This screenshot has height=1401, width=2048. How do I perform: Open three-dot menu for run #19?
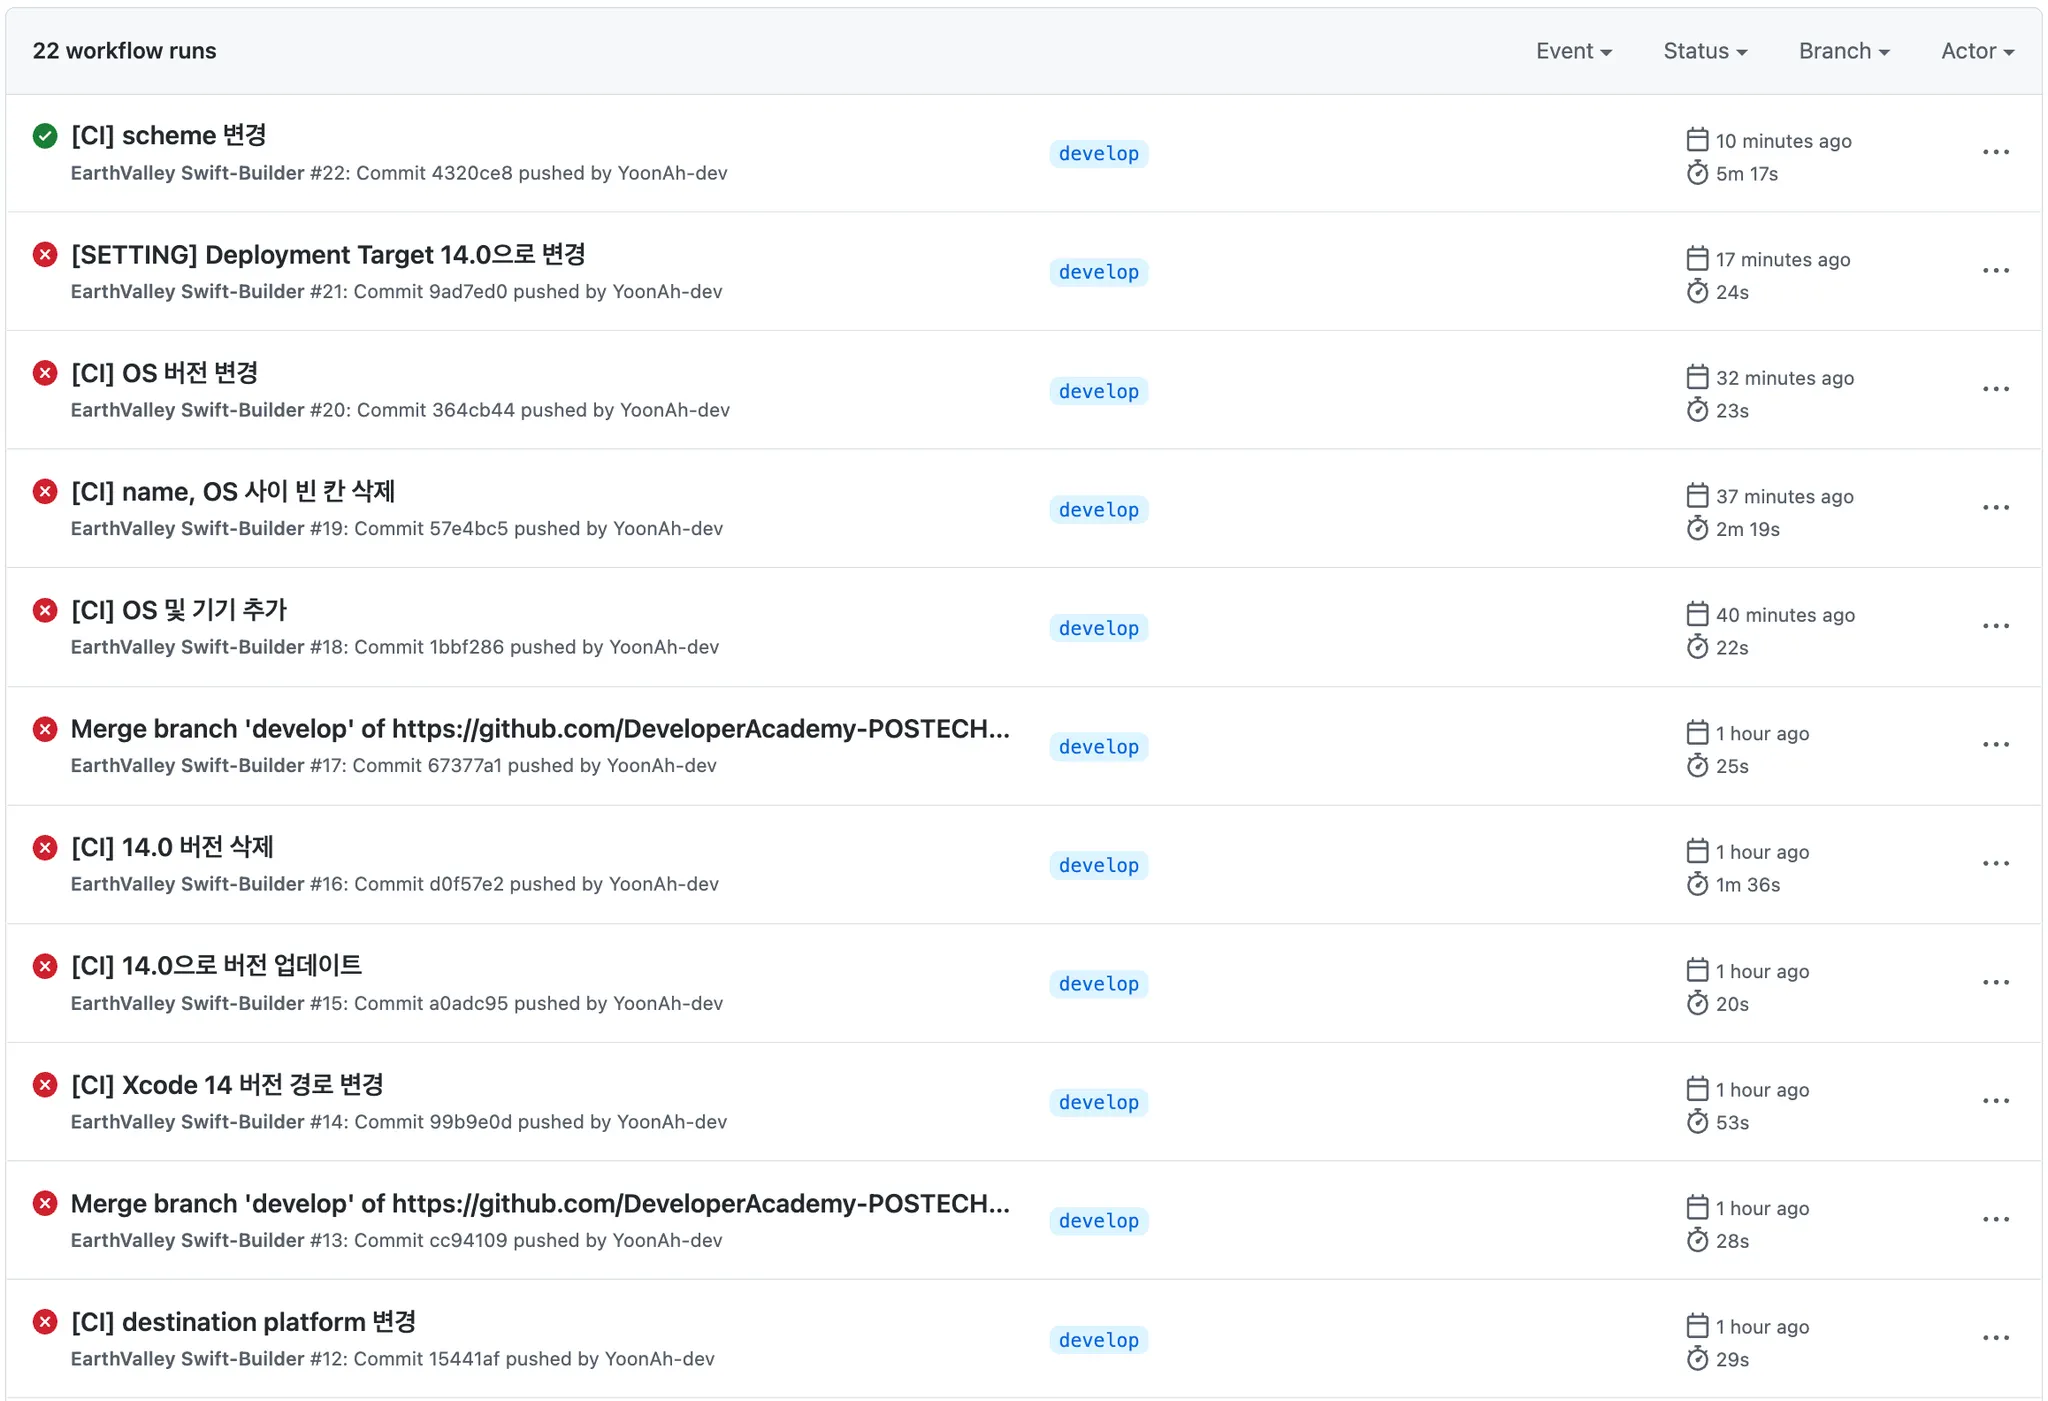(x=1995, y=508)
